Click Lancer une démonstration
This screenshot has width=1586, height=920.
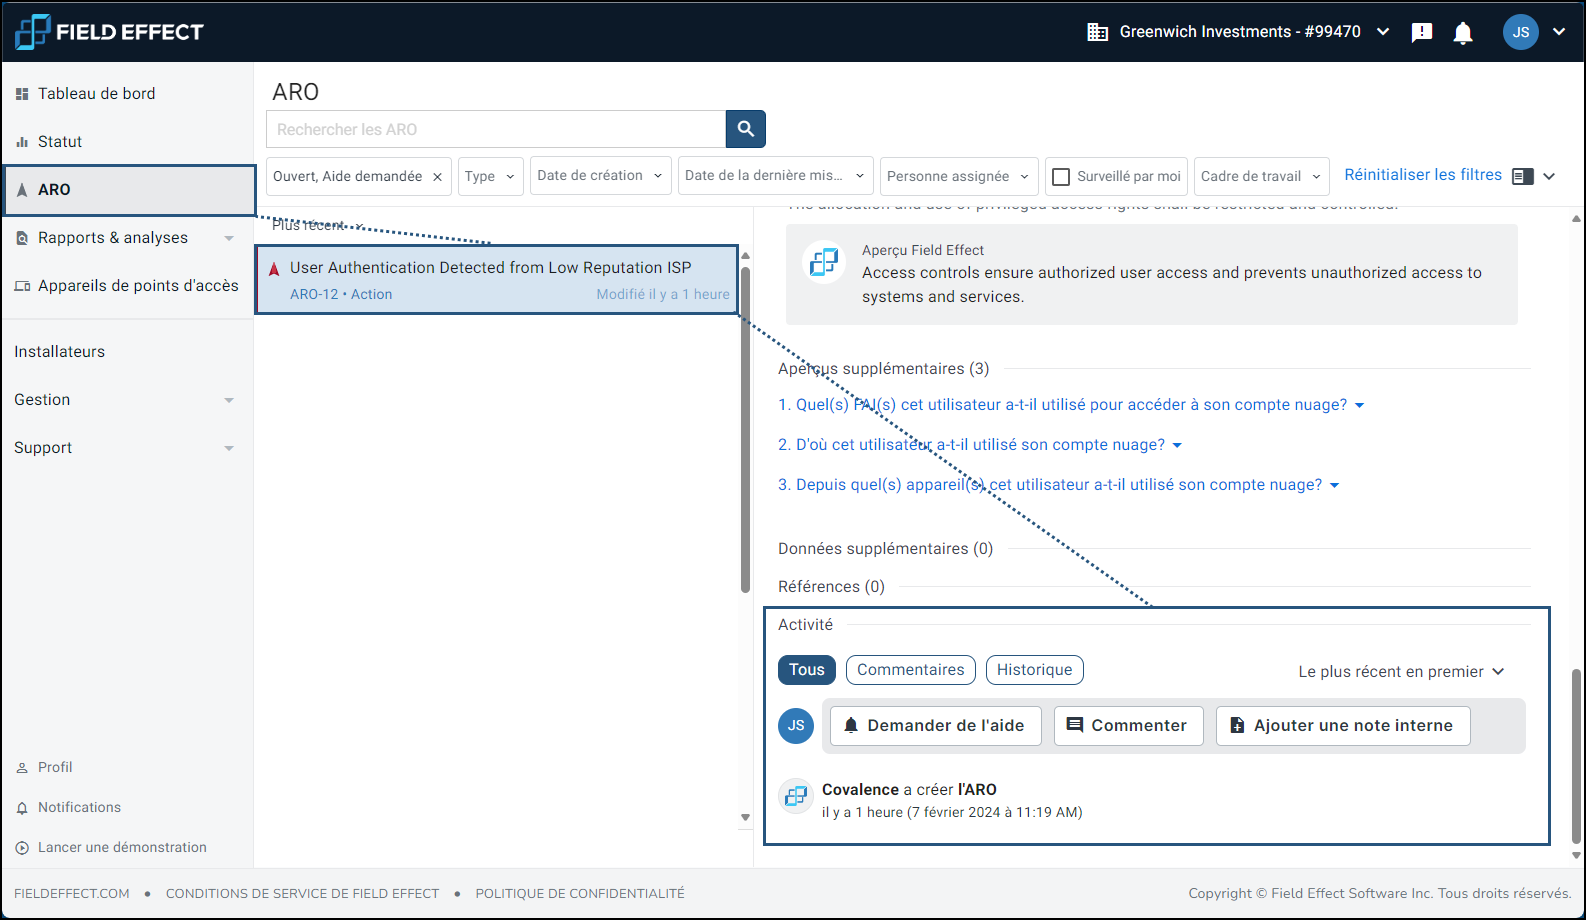122,847
